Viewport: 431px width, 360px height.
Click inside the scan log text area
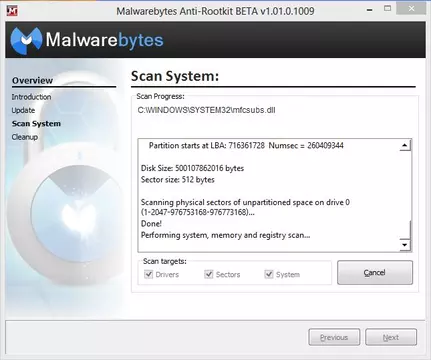(x=269, y=195)
